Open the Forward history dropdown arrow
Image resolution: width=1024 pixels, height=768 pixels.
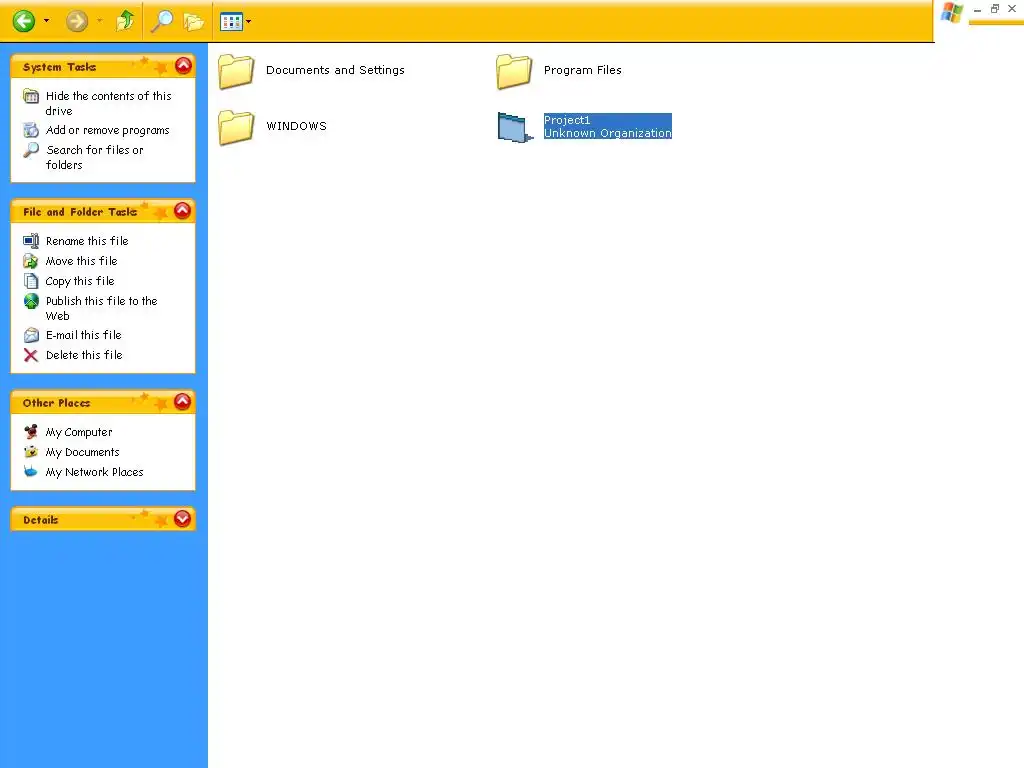(x=99, y=21)
